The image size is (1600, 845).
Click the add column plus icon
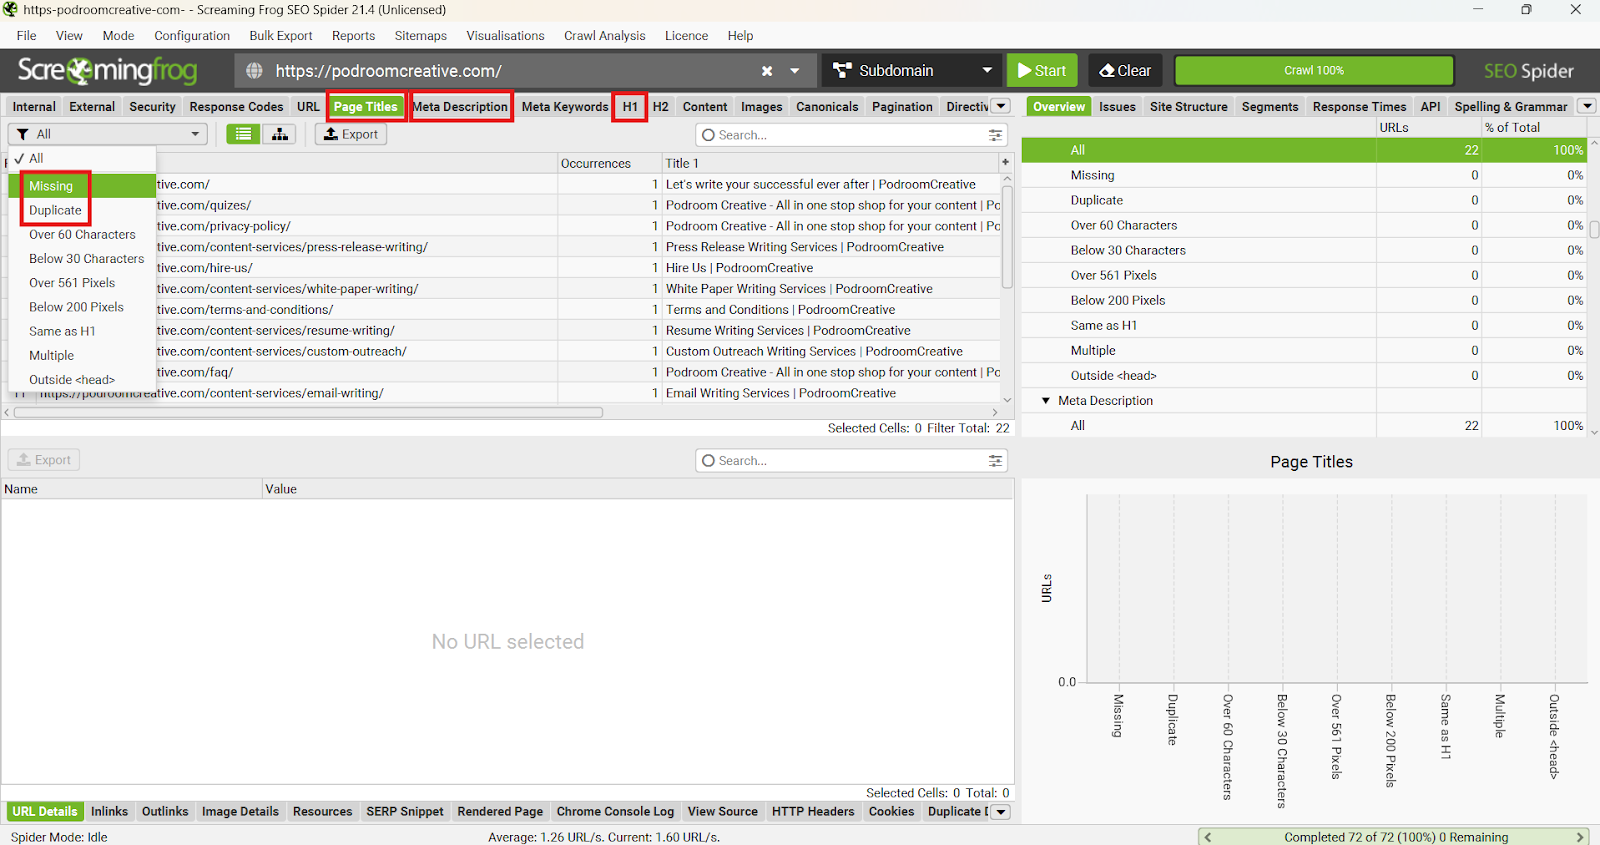click(1005, 162)
